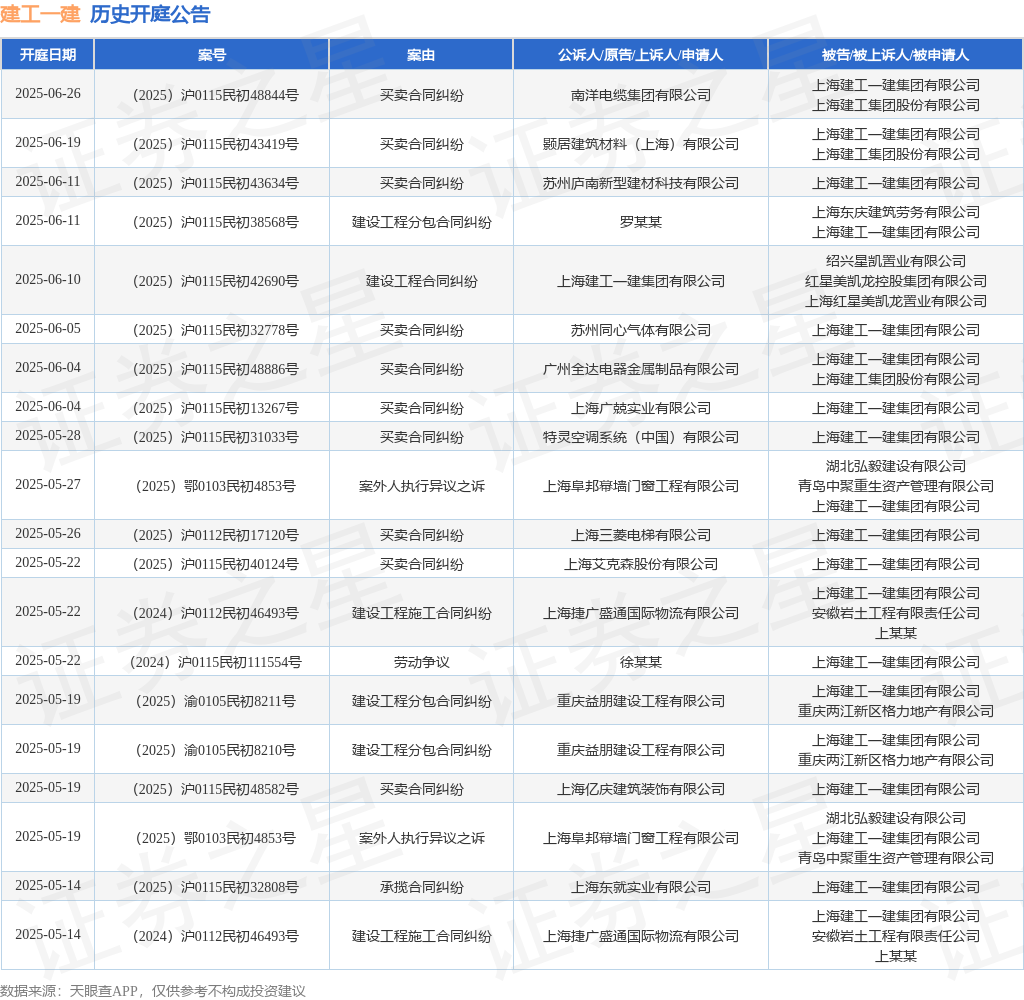Click the 案号 column header
1024x1000 pixels.
tap(212, 55)
